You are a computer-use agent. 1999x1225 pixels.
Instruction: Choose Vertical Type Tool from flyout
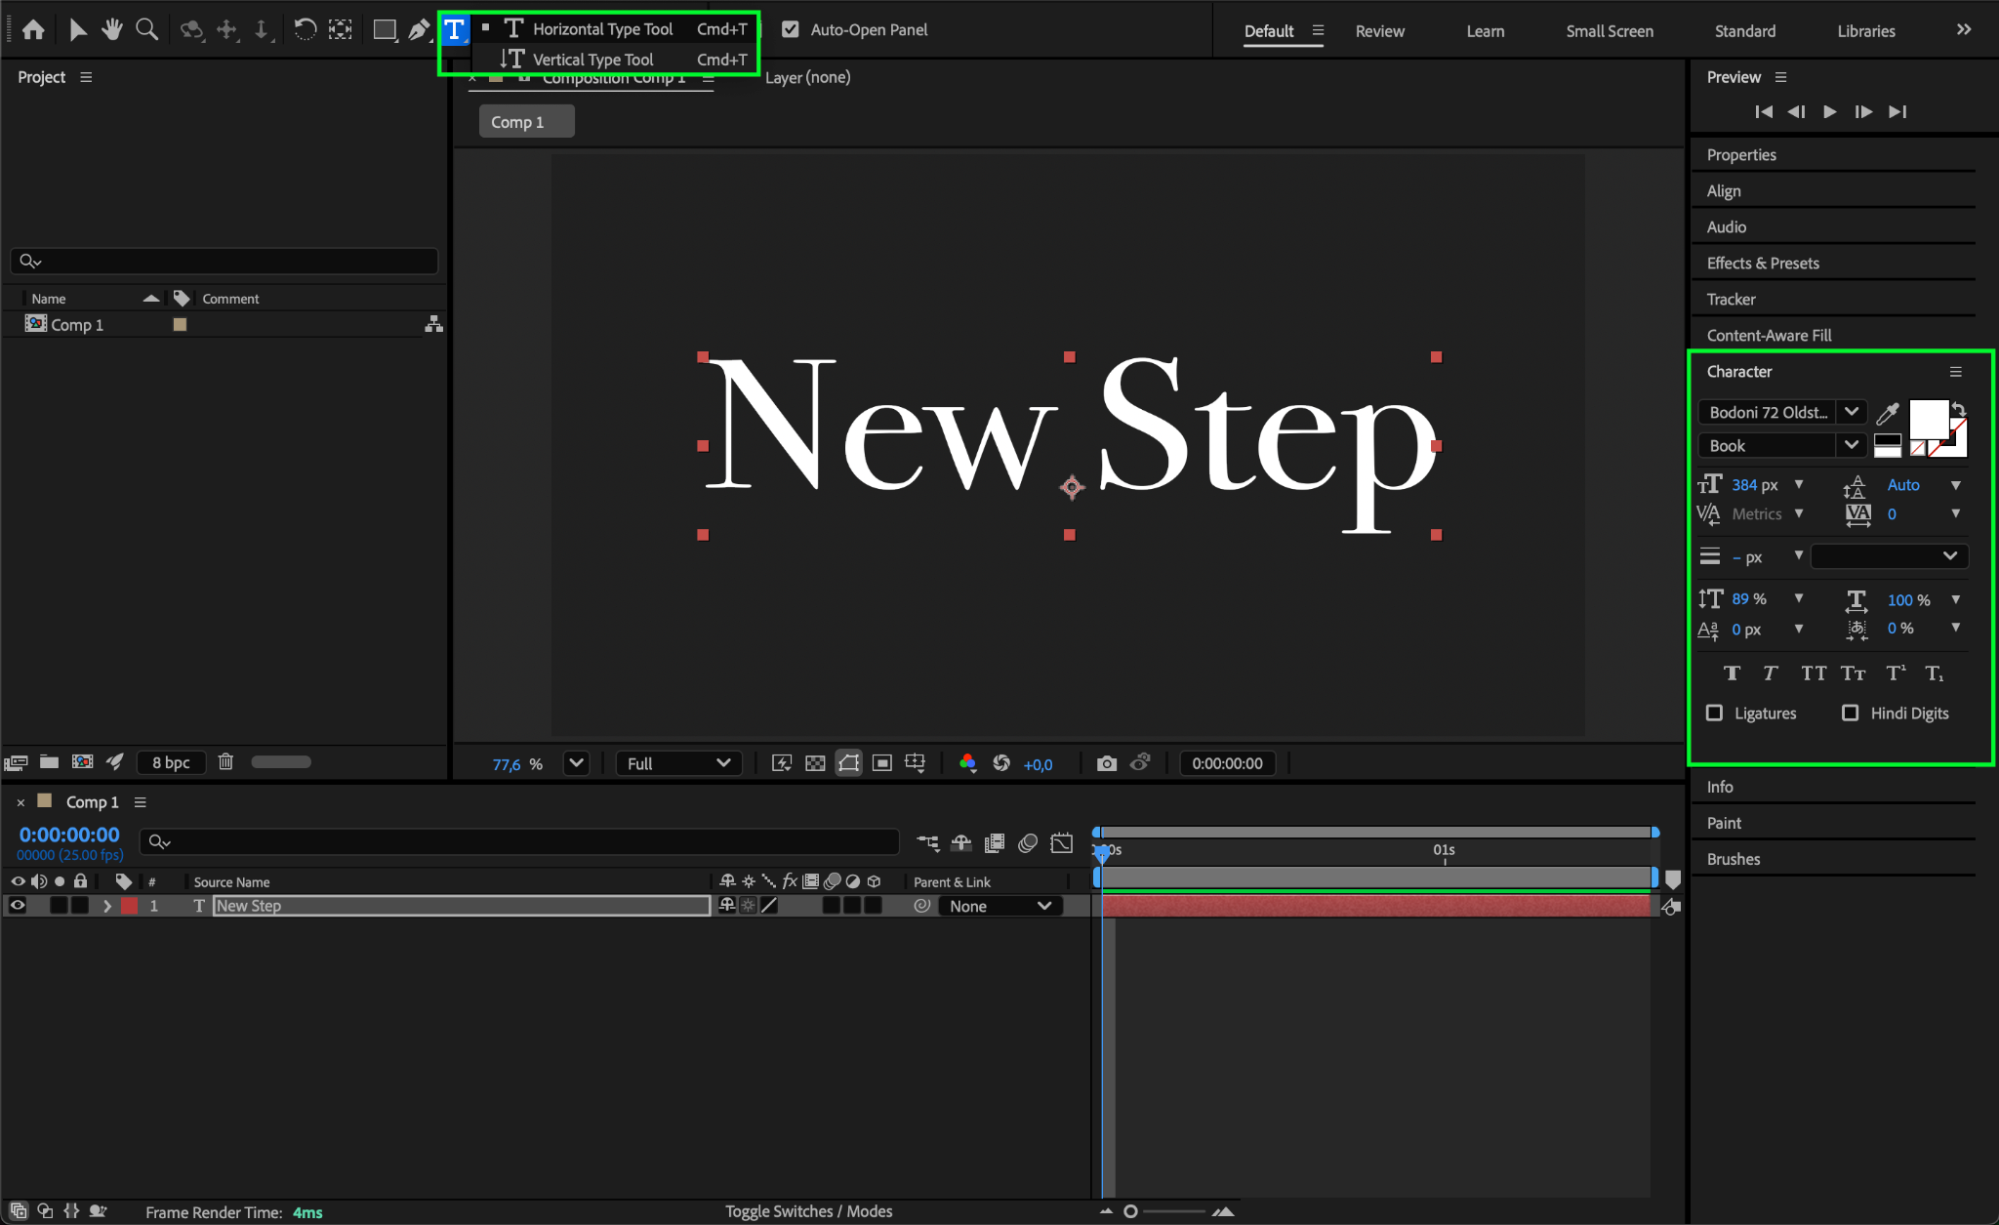[x=592, y=59]
